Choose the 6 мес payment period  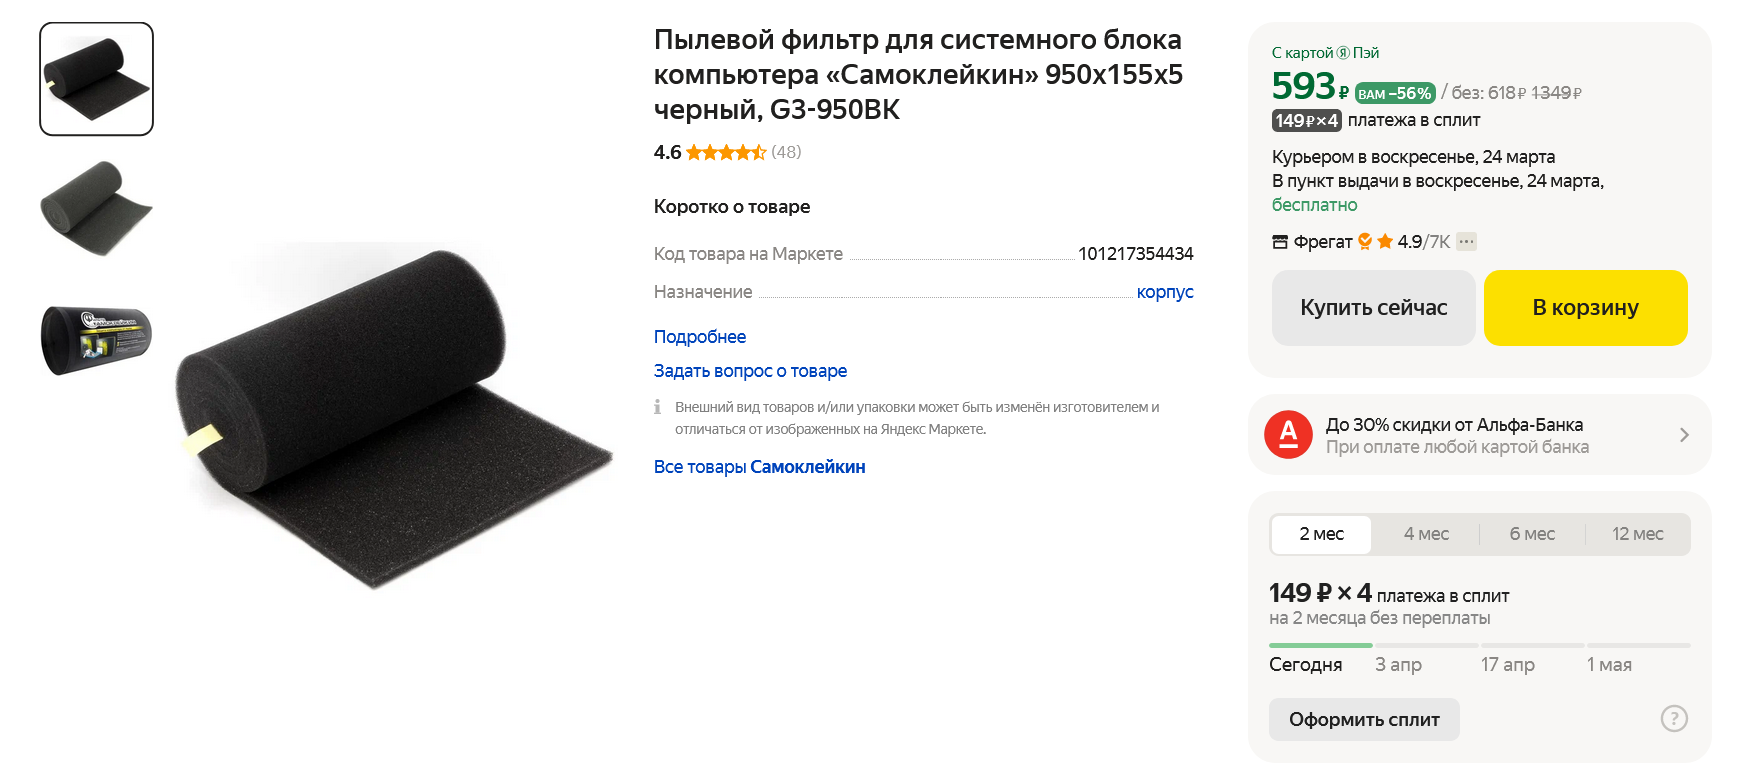point(1532,534)
